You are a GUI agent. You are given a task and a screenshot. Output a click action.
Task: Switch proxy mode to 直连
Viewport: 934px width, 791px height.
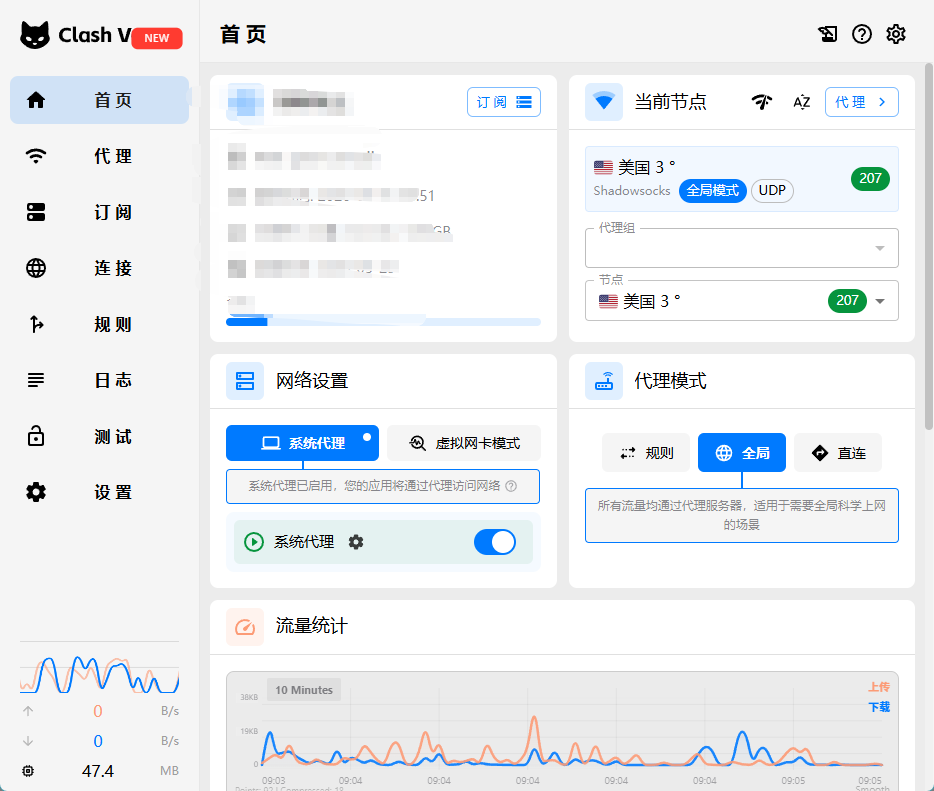click(x=838, y=453)
